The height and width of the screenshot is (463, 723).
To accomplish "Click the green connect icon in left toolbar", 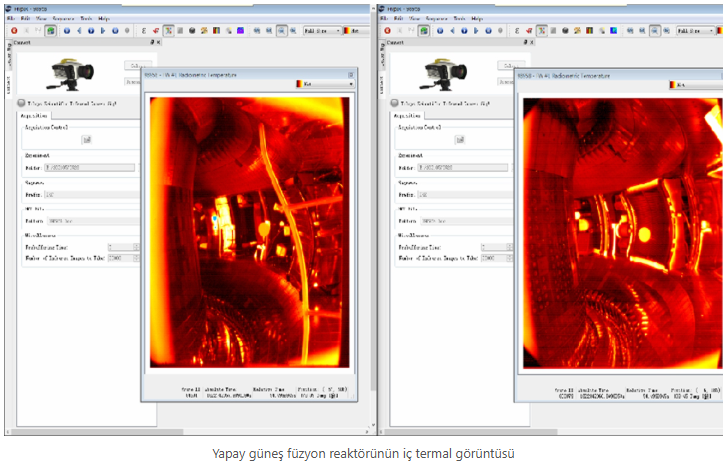I will pyautogui.click(x=50, y=31).
